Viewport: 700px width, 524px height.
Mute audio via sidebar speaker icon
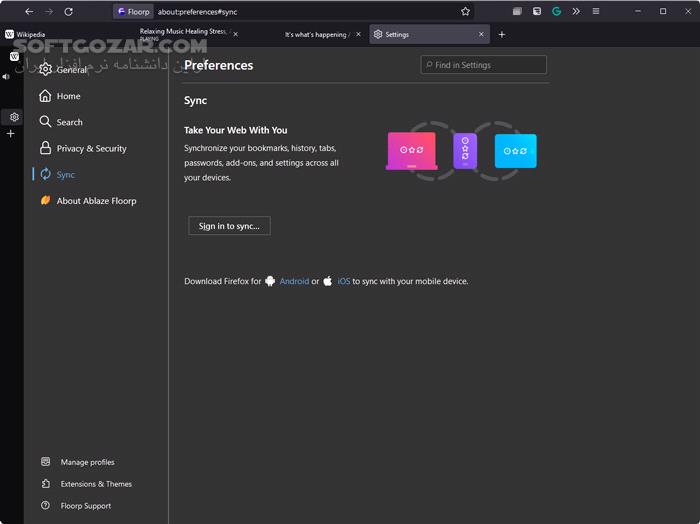6,77
